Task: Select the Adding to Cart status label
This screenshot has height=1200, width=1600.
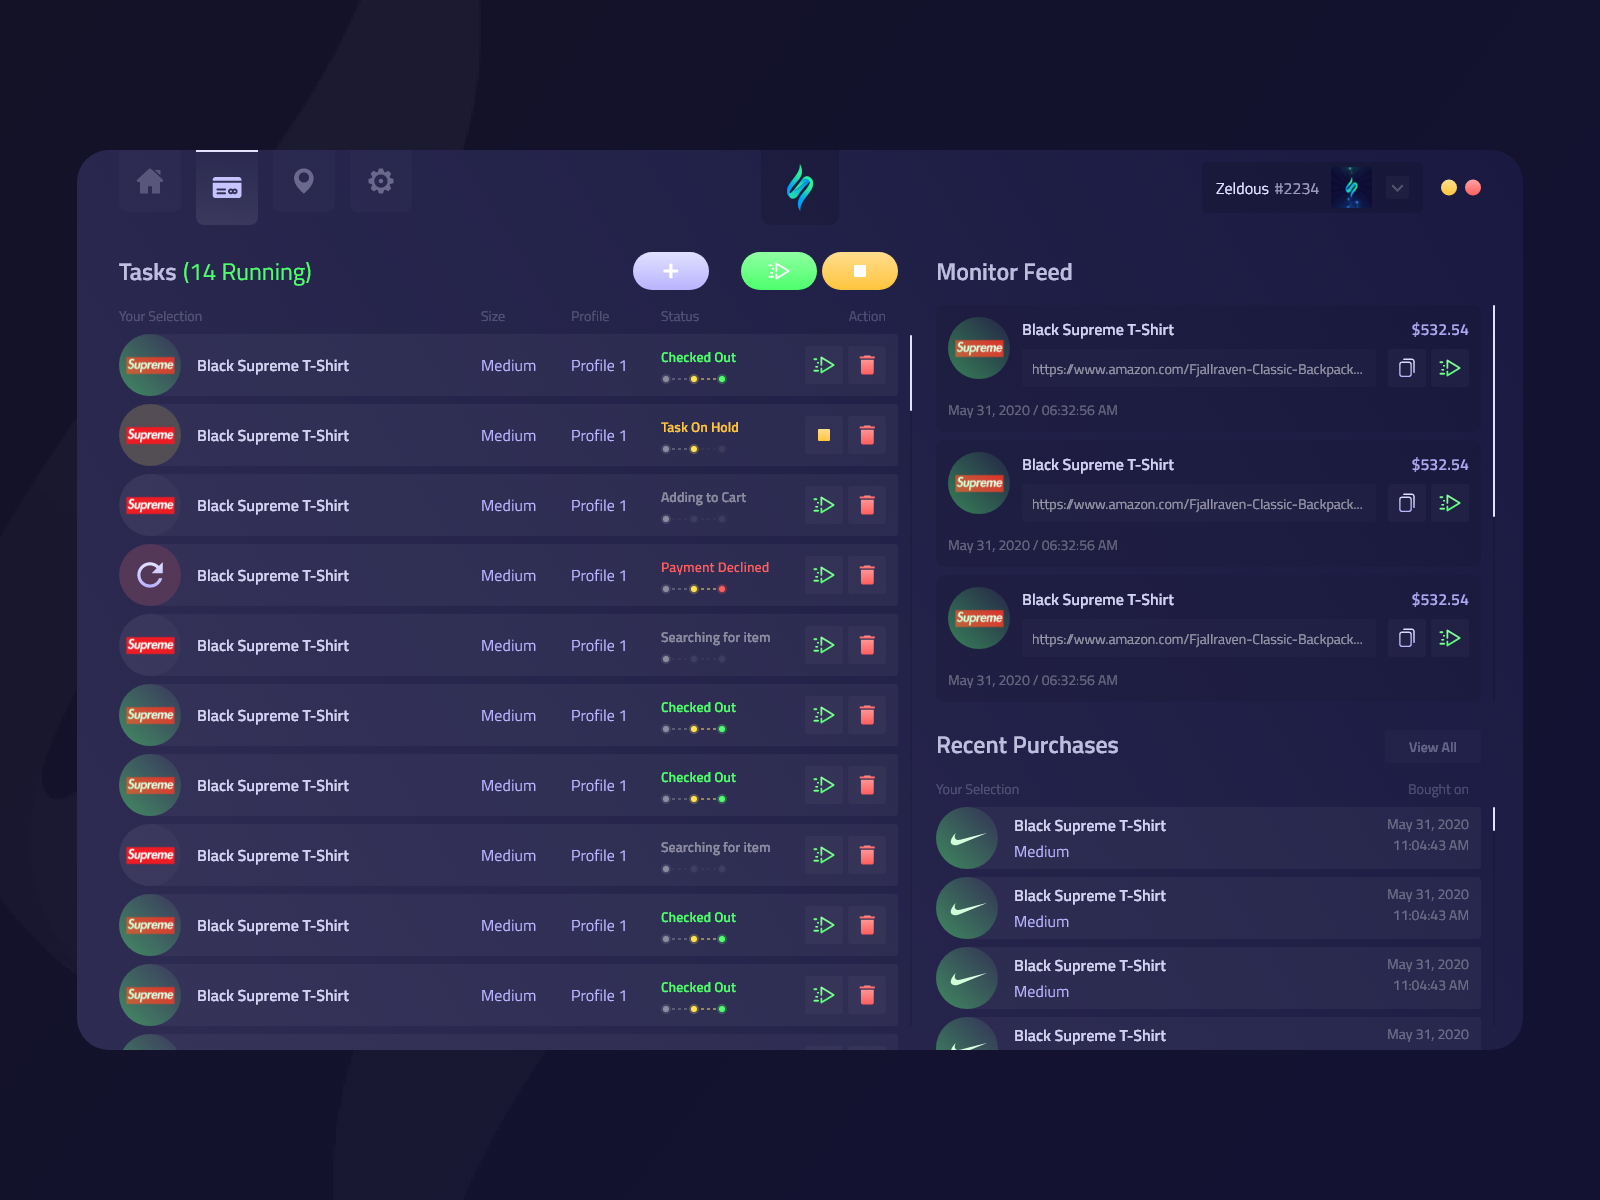Action: click(703, 498)
